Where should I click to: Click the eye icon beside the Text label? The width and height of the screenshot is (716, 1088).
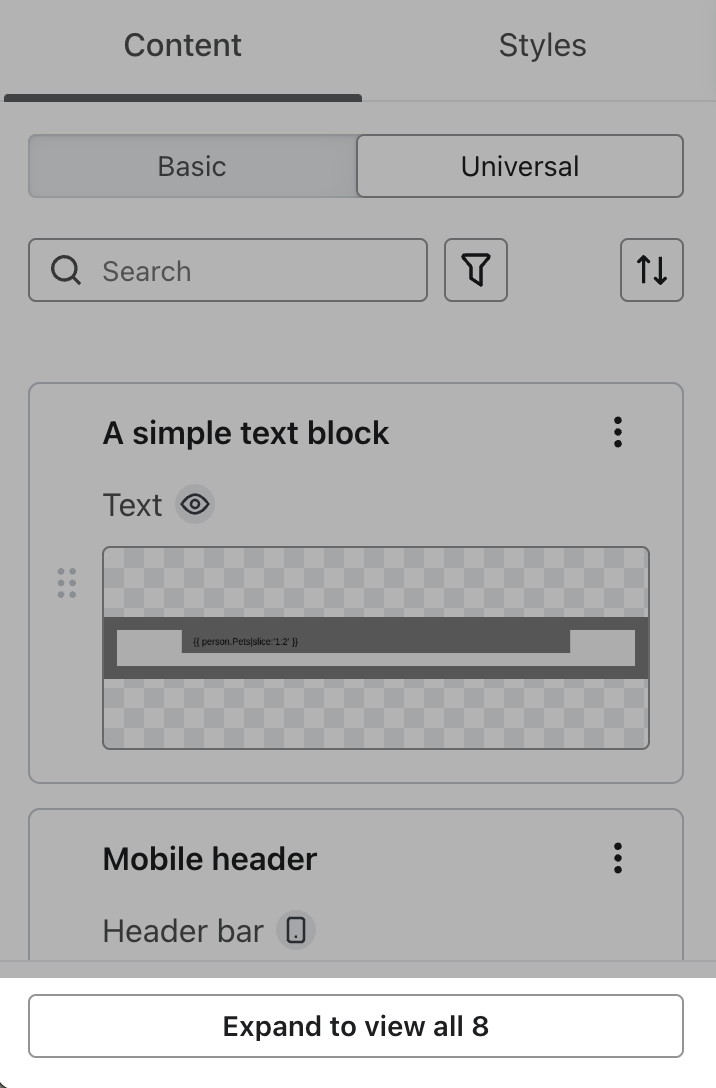(x=194, y=504)
